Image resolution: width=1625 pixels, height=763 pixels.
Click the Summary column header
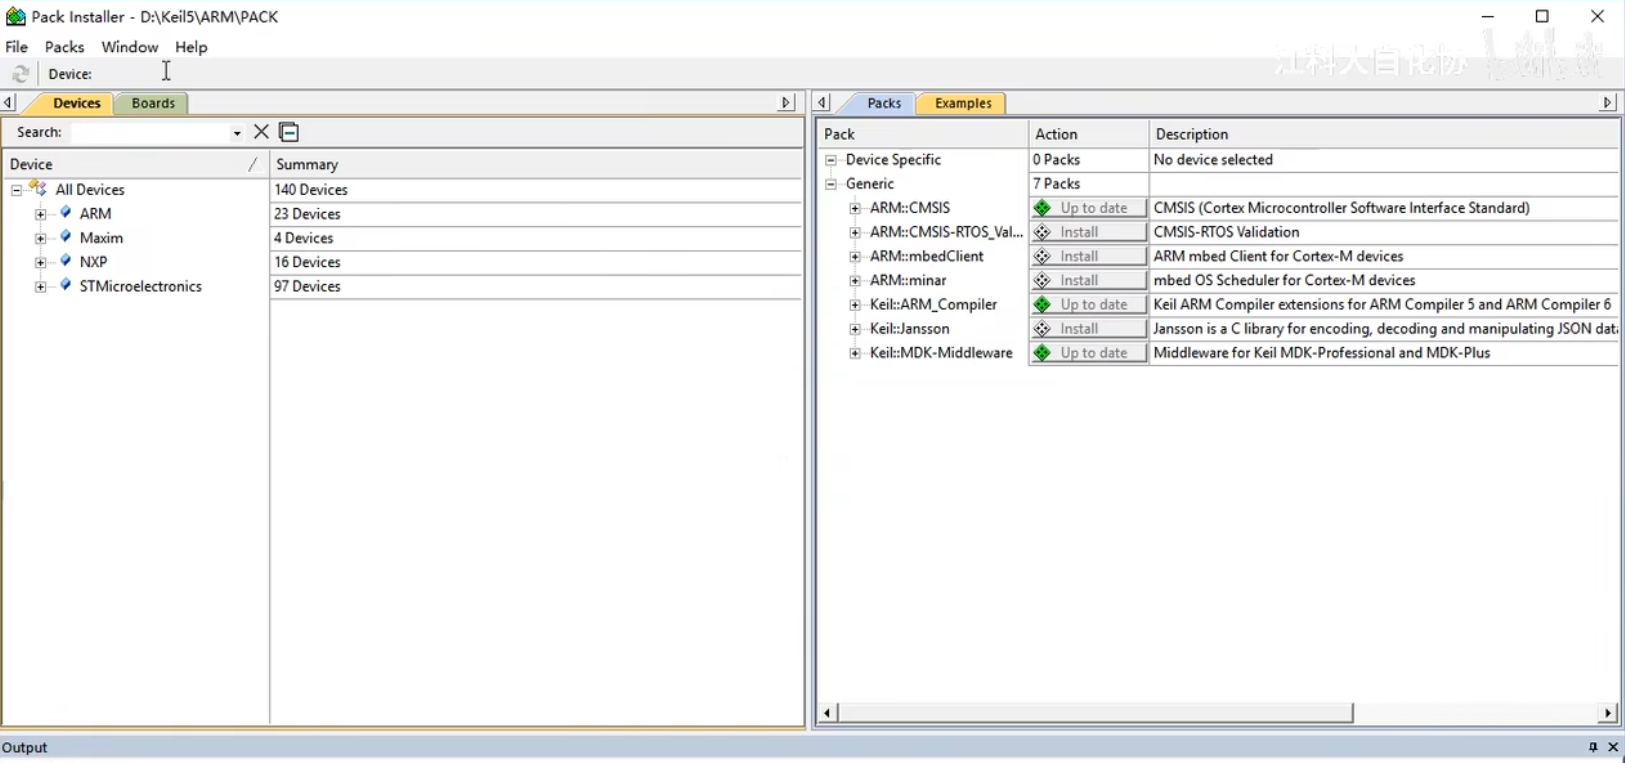click(x=536, y=164)
